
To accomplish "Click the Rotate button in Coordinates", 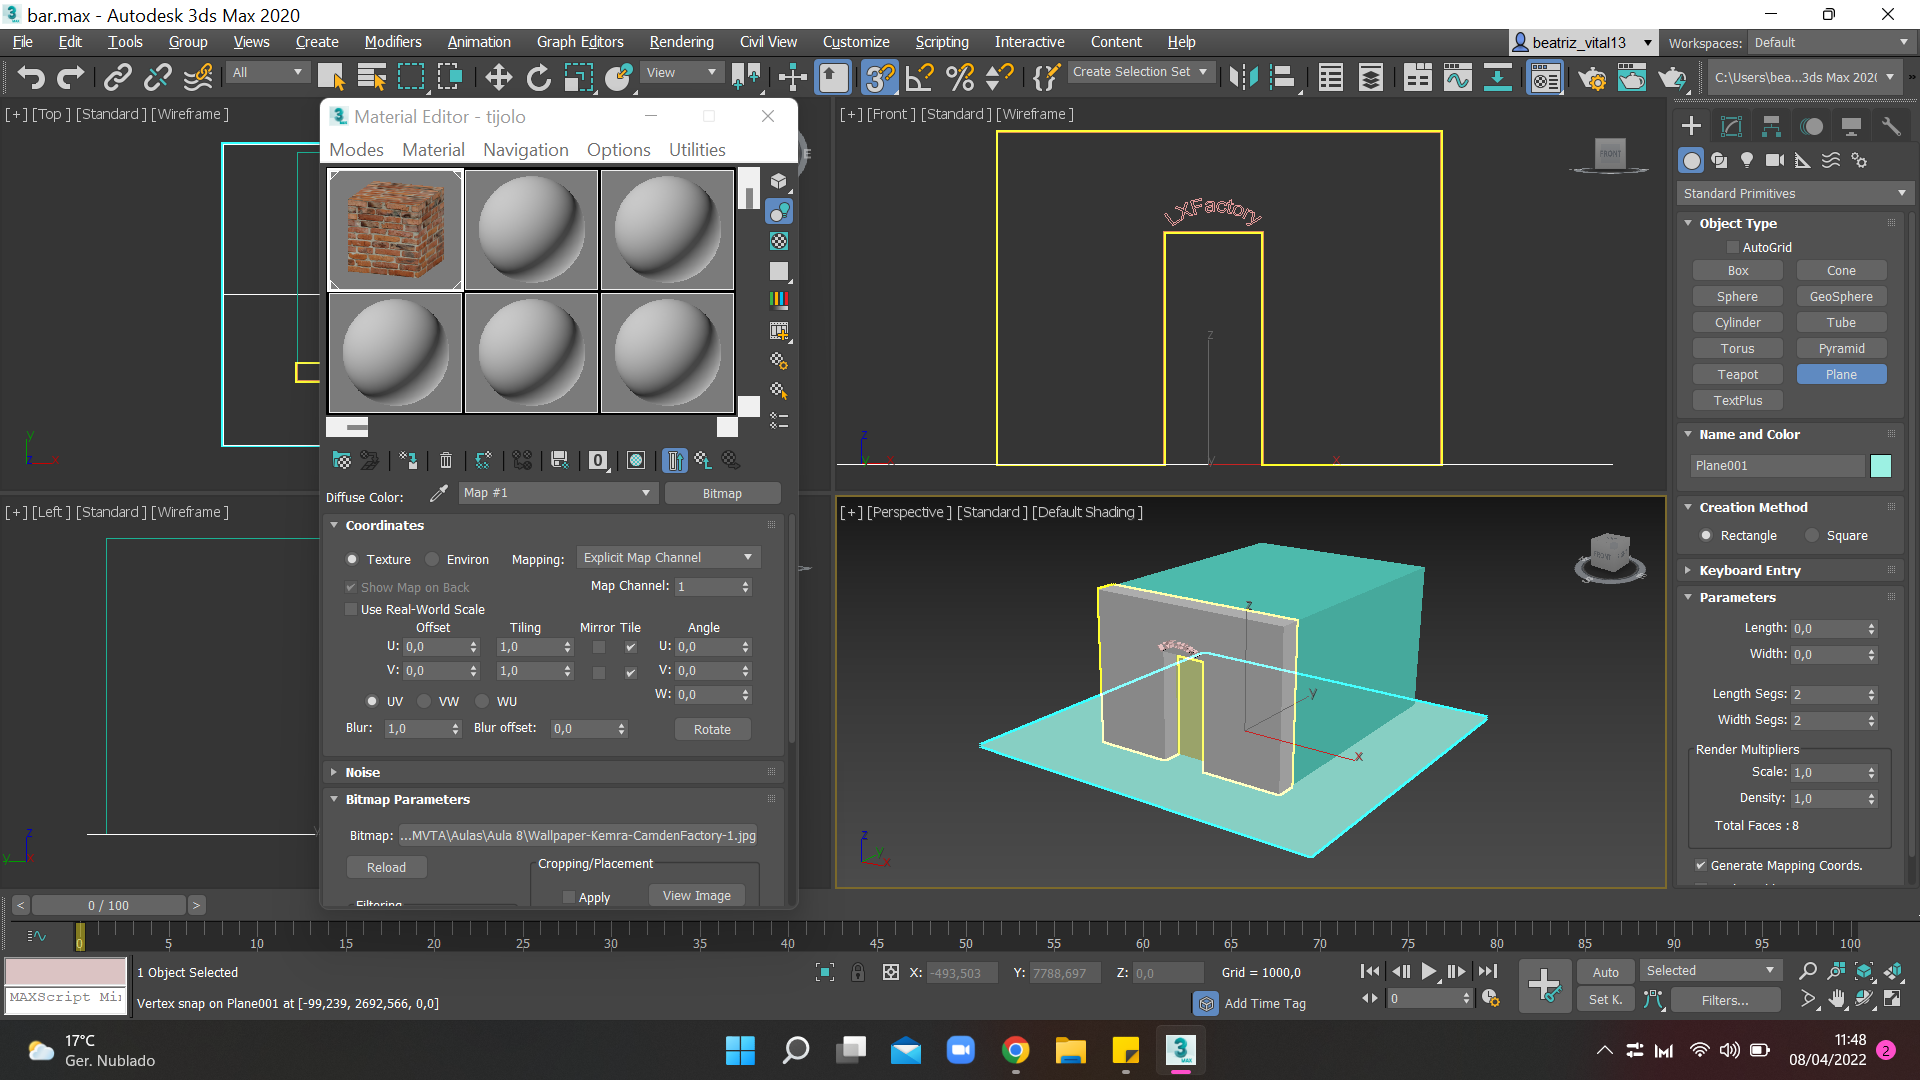I will [712, 729].
